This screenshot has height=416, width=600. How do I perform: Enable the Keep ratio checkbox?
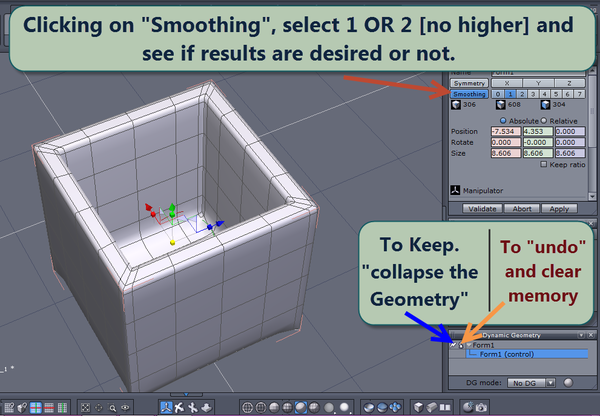(x=543, y=164)
